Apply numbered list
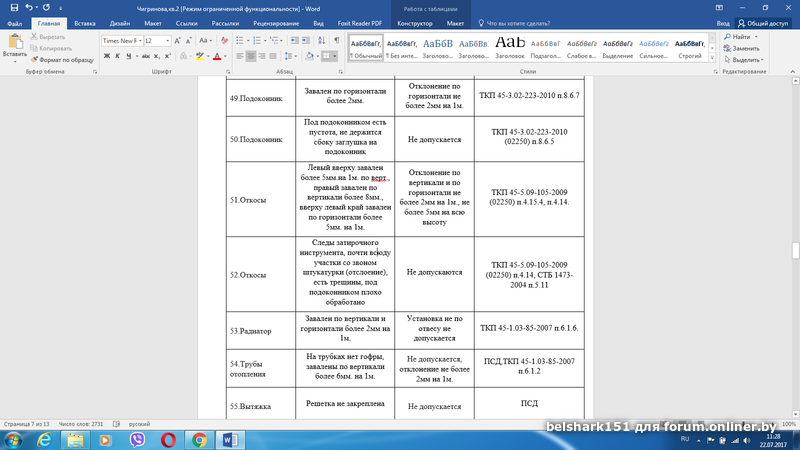 coord(257,40)
